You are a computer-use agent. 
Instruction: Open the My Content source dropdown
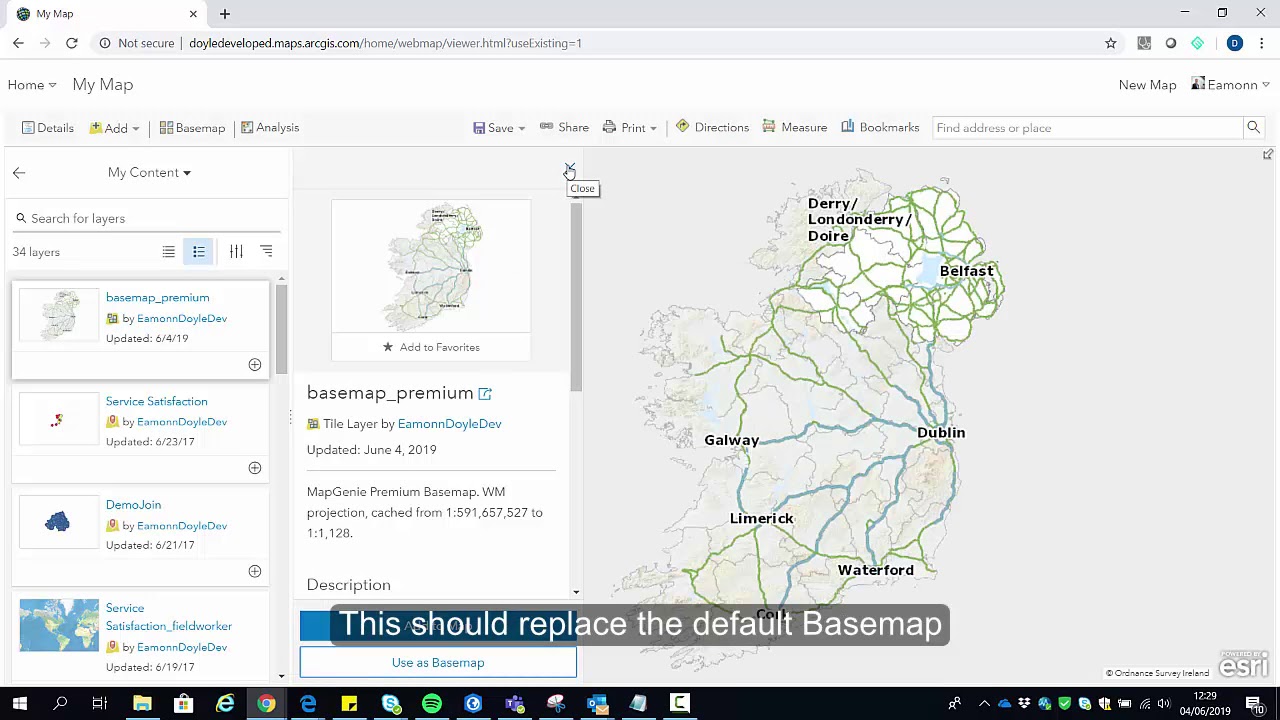[x=149, y=173]
